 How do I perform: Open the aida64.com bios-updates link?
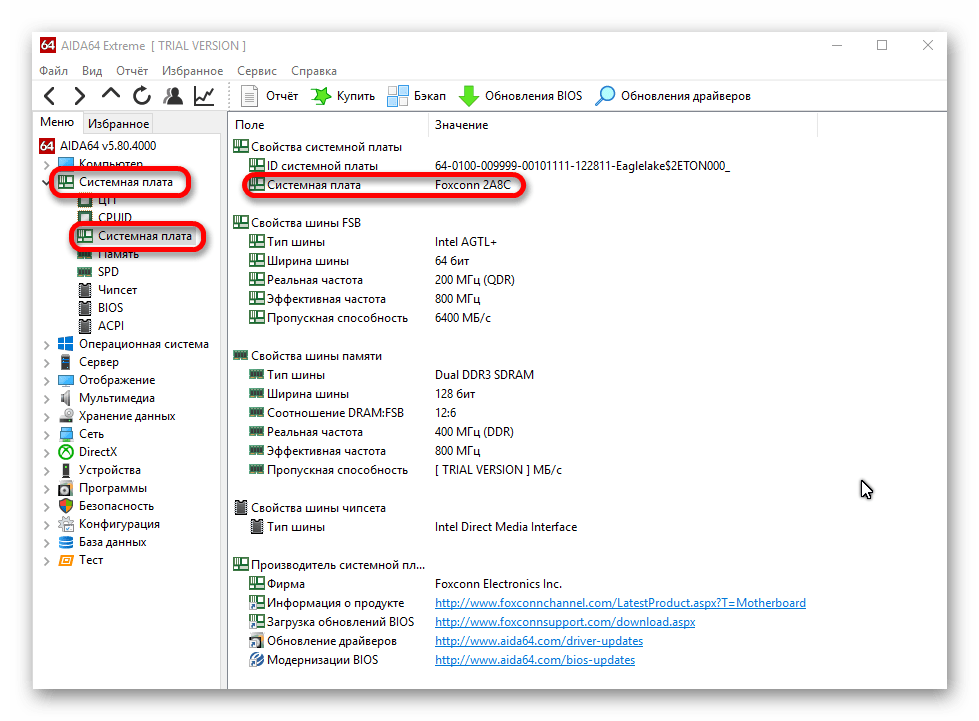[x=534, y=660]
